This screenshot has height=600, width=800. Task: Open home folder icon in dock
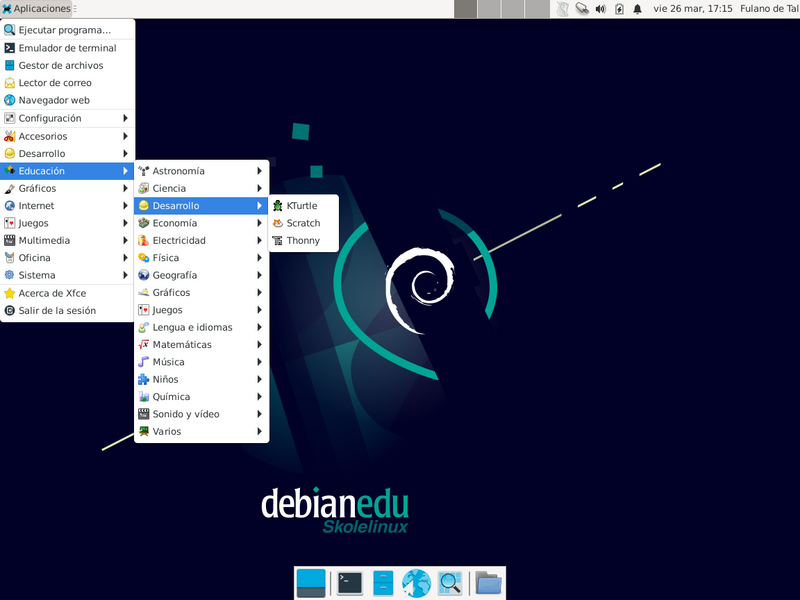pos(488,583)
